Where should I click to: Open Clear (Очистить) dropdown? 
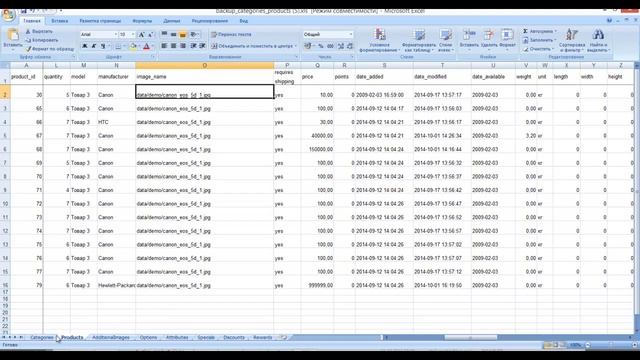coord(538,49)
